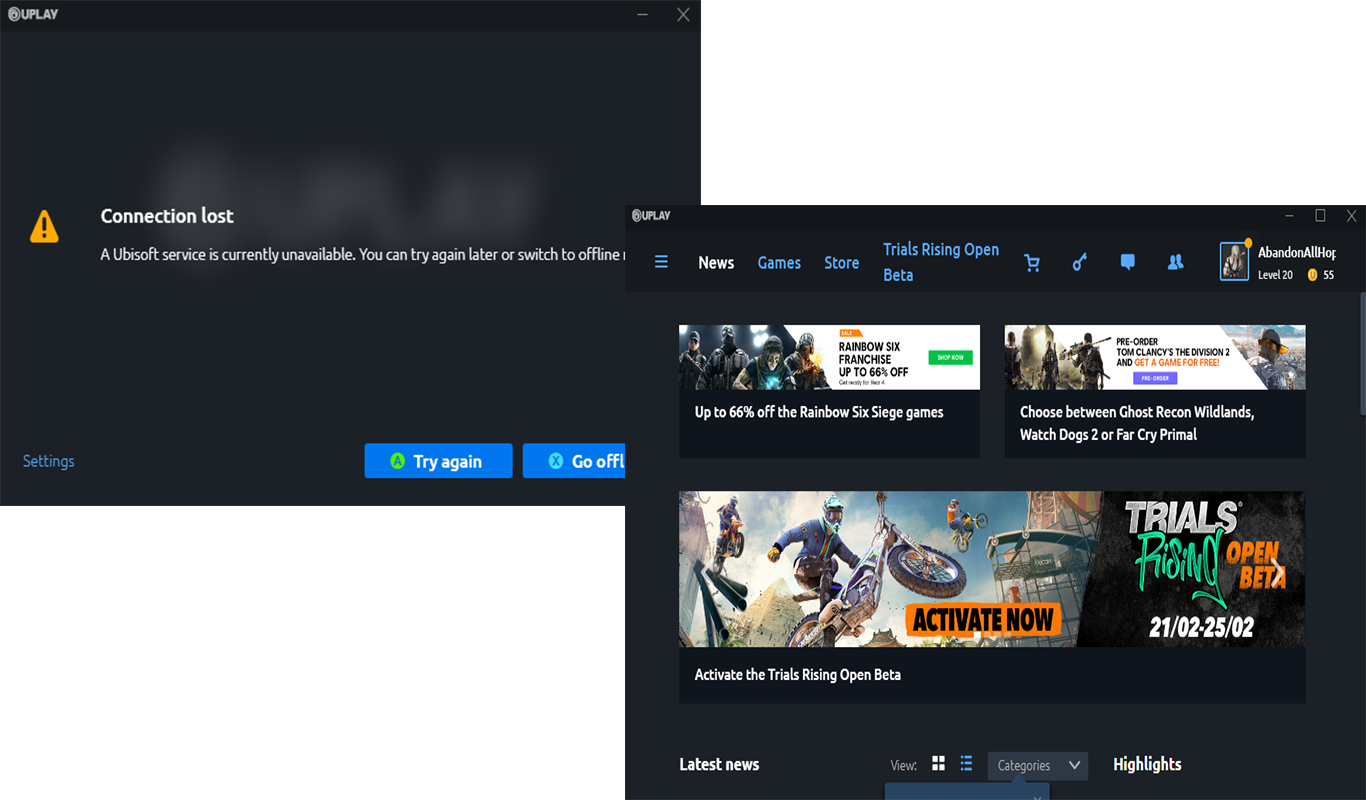Image resolution: width=1366 pixels, height=800 pixels.
Task: Minimize the main Uplay window
Action: coord(1290,215)
